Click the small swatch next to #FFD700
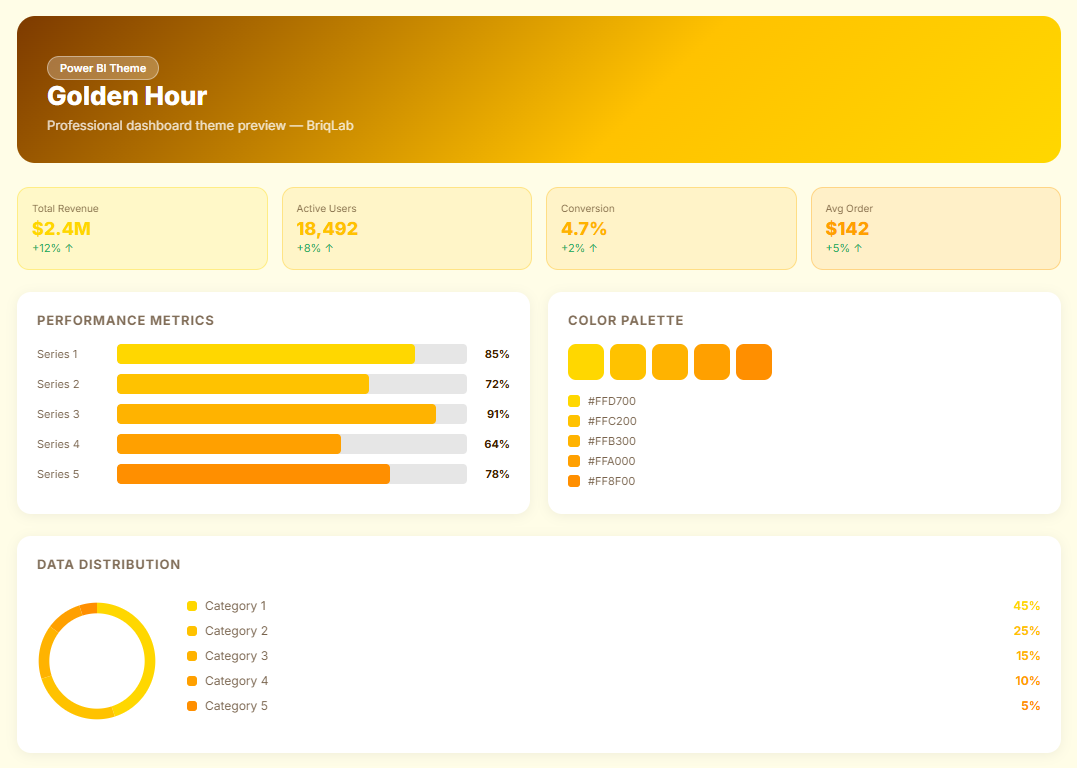Screen dimensions: 1077x768 click(x=574, y=401)
